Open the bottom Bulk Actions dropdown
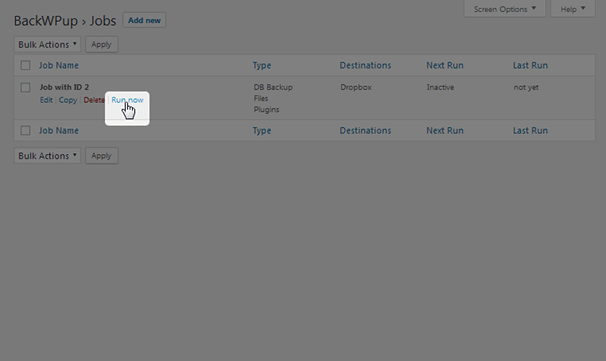Image resolution: width=606 pixels, height=361 pixels. pos(47,156)
